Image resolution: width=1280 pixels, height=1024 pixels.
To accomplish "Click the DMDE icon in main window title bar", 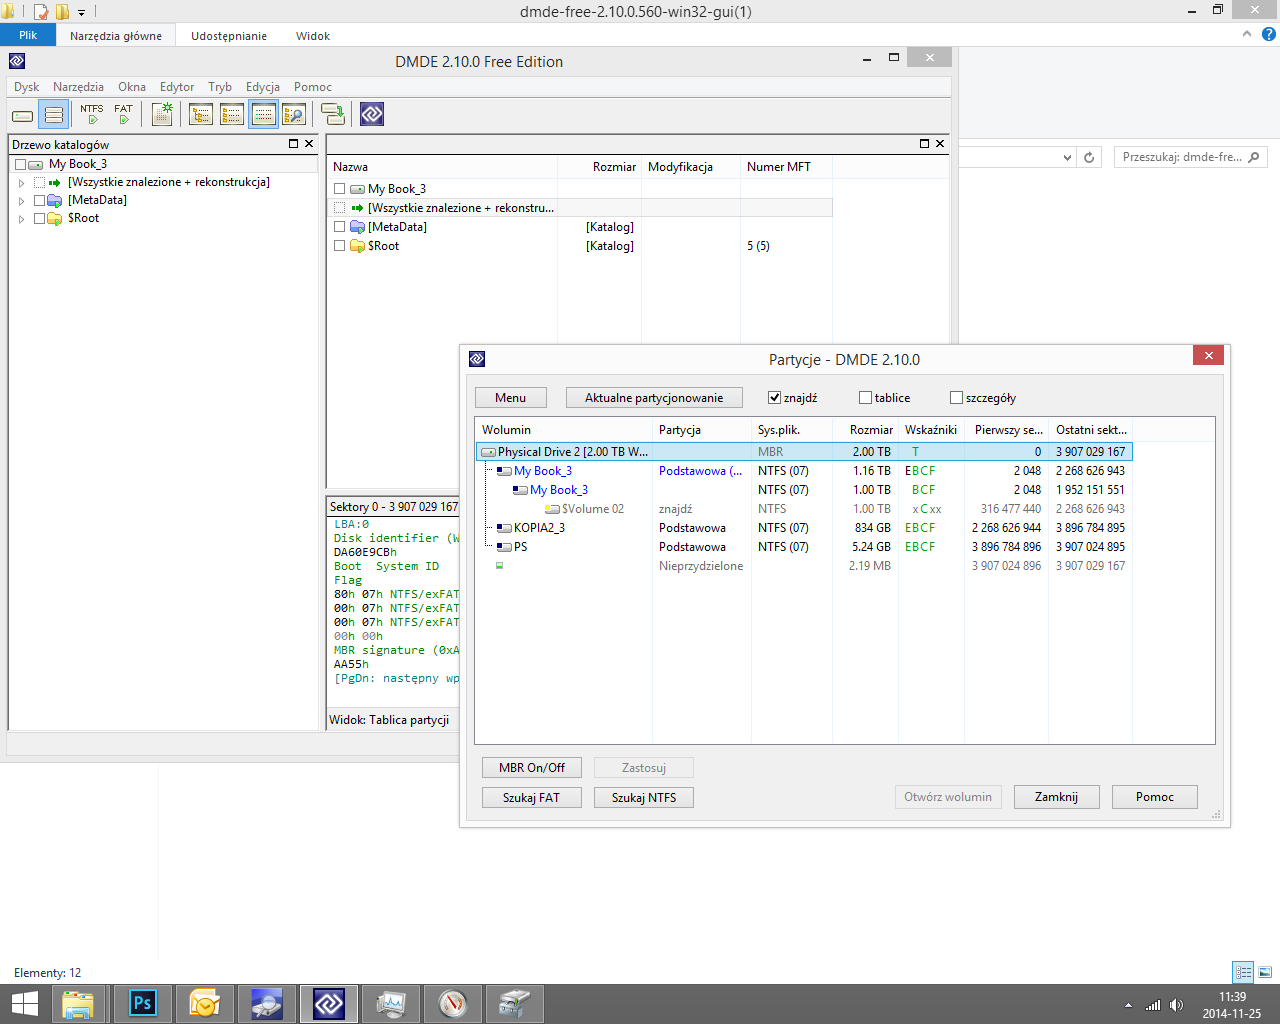I will click(17, 61).
